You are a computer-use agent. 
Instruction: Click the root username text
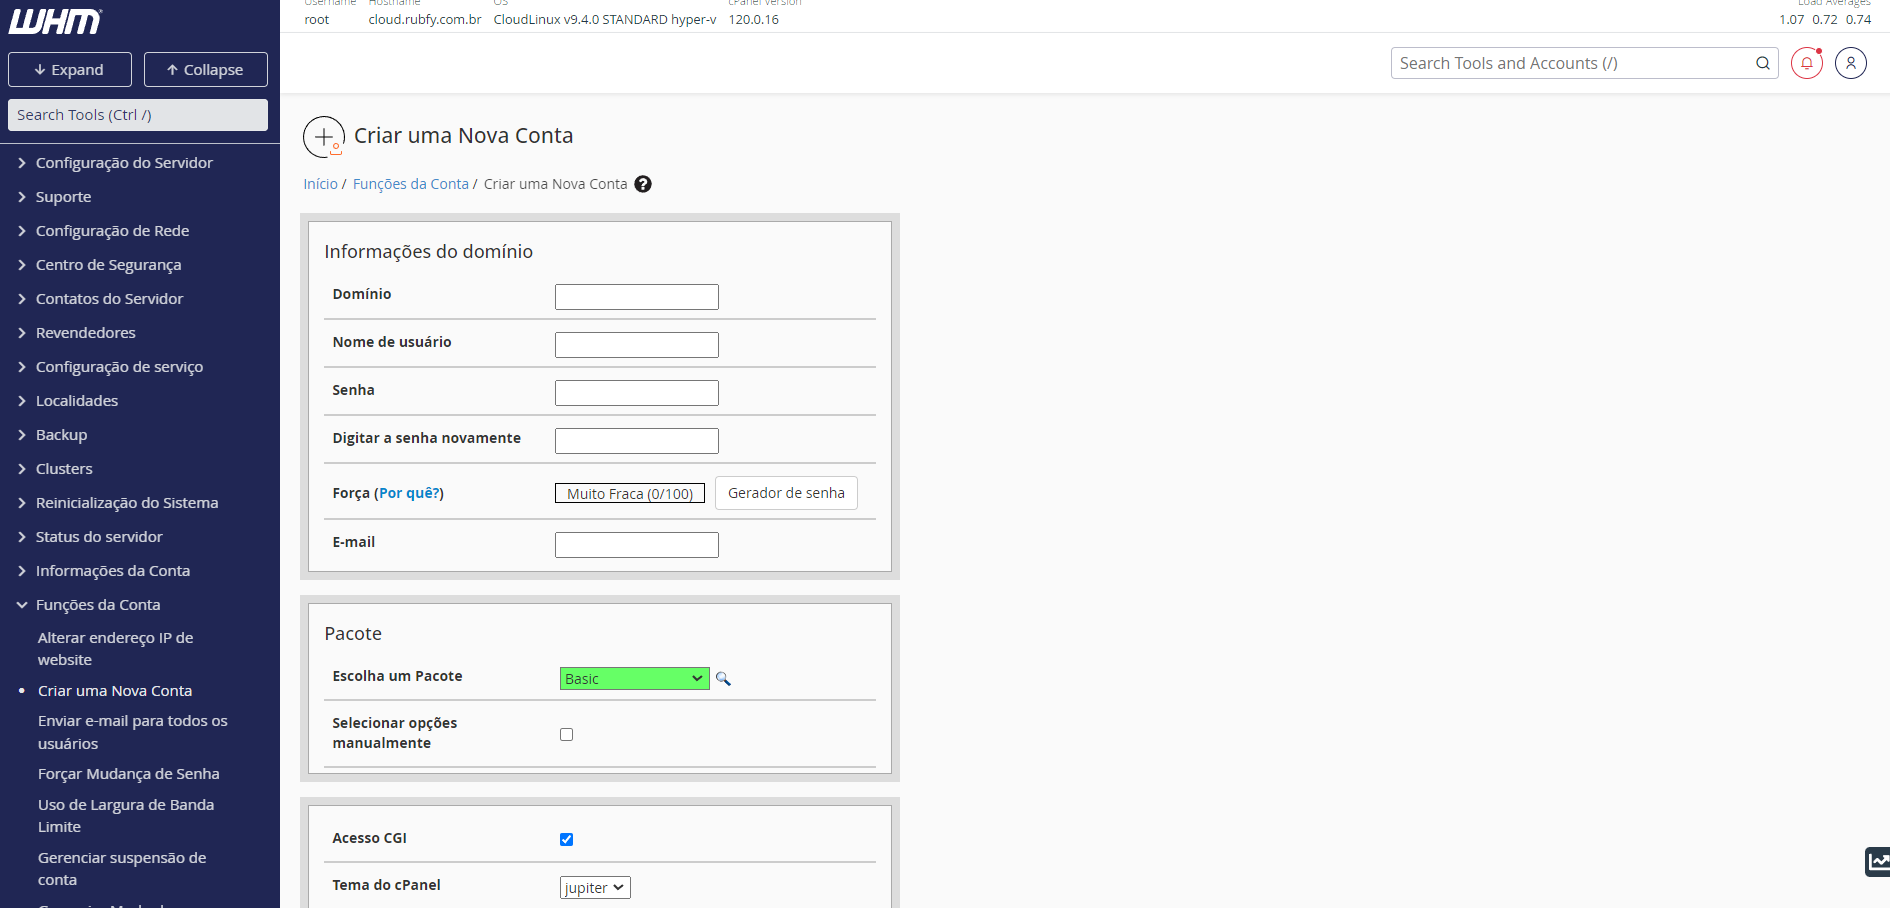(316, 19)
